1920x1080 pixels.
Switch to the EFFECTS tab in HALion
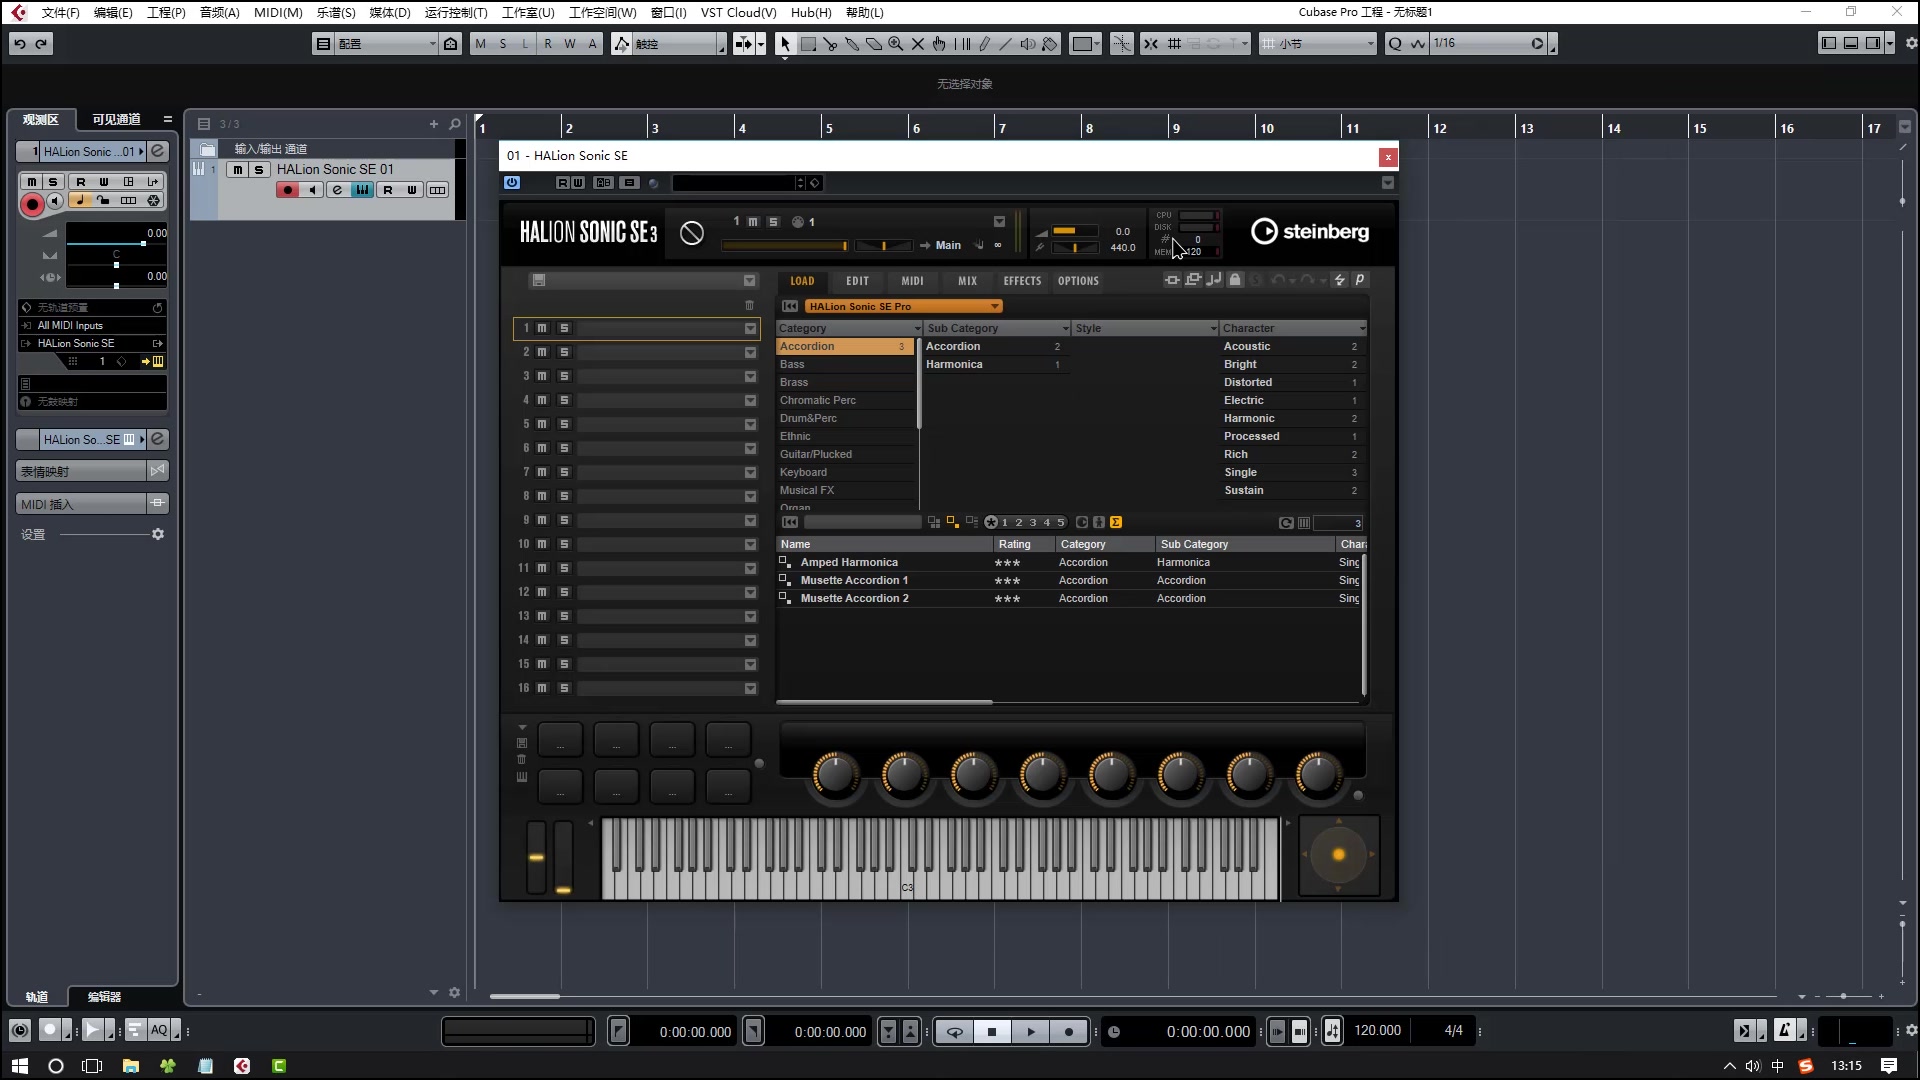coord(1022,281)
